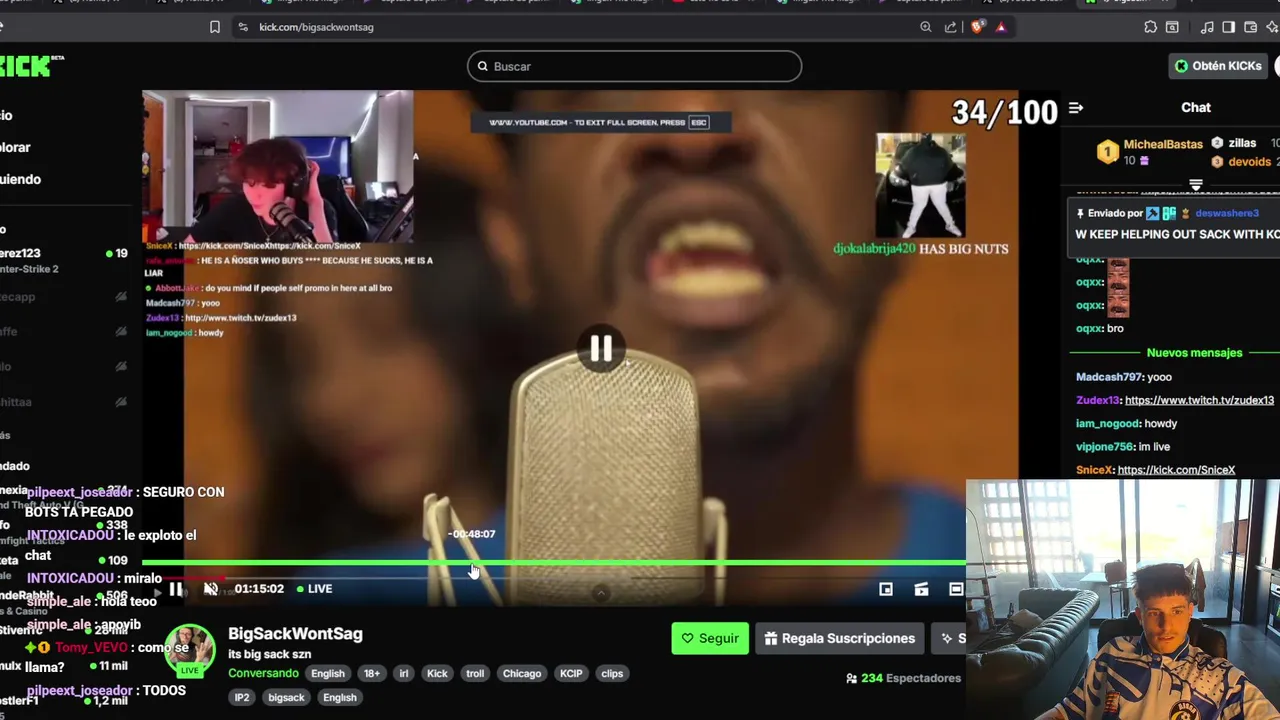Select the KCIP tag
1280x720 pixels.
point(571,673)
